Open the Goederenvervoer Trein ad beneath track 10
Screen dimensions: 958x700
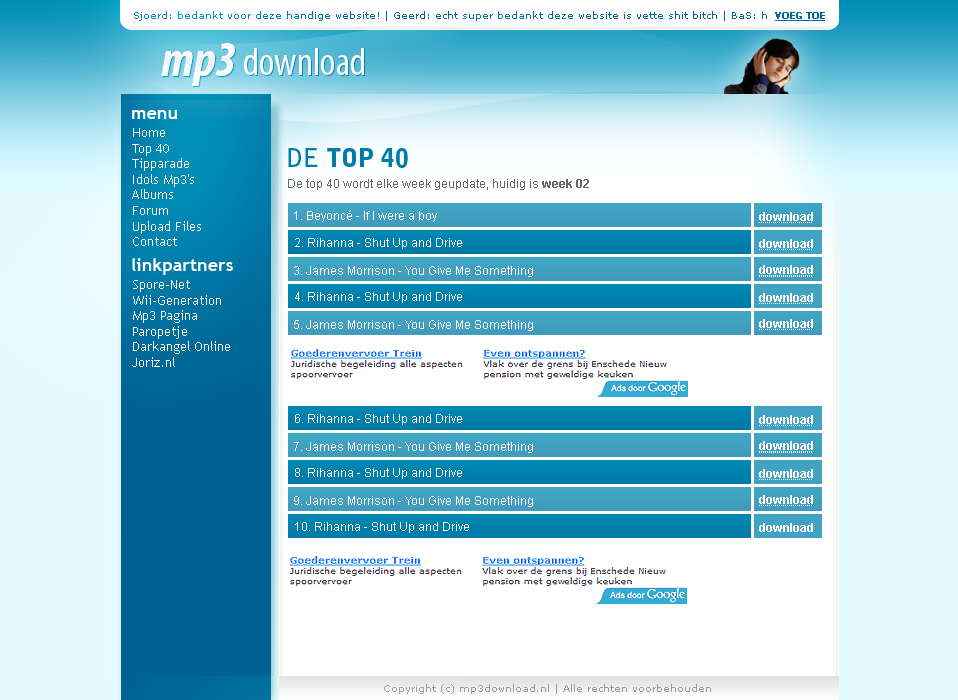tap(355, 560)
